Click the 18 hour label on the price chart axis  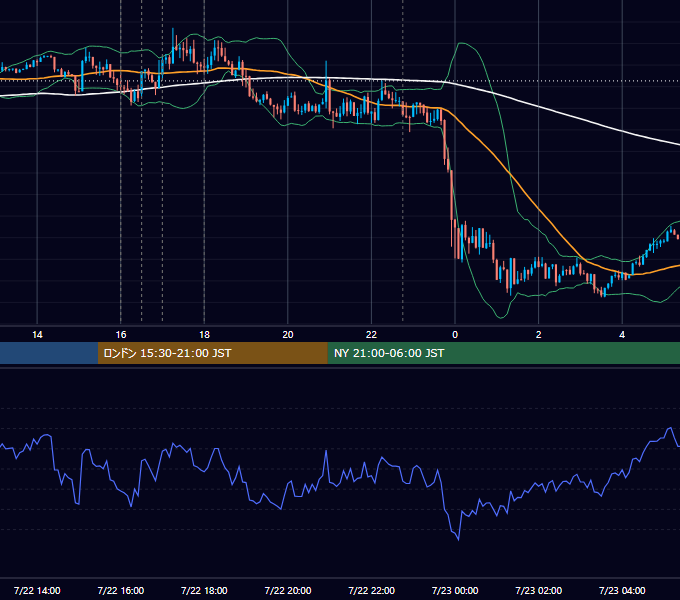point(204,335)
